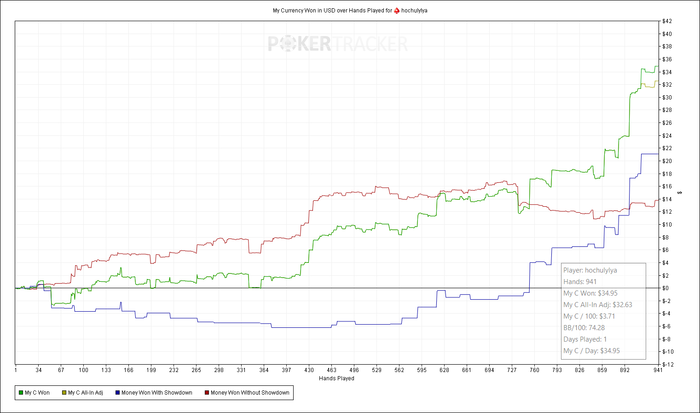
Task: Click the '$42' y-axis tick value
Action: point(667,21)
